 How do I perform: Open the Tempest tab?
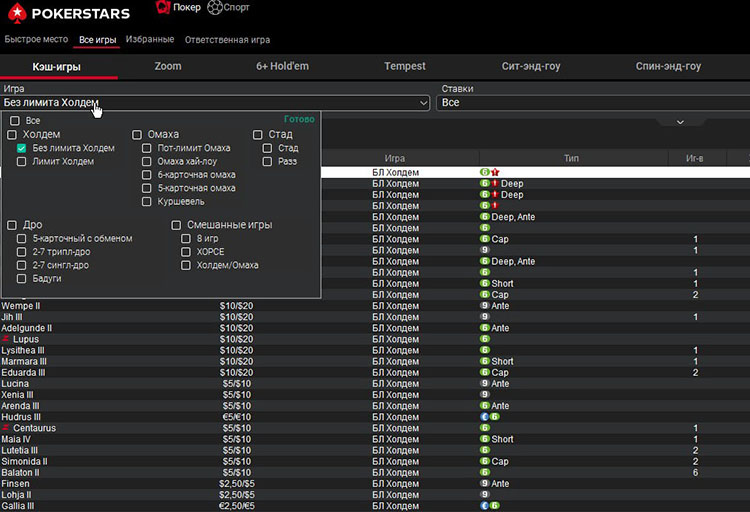[x=405, y=66]
